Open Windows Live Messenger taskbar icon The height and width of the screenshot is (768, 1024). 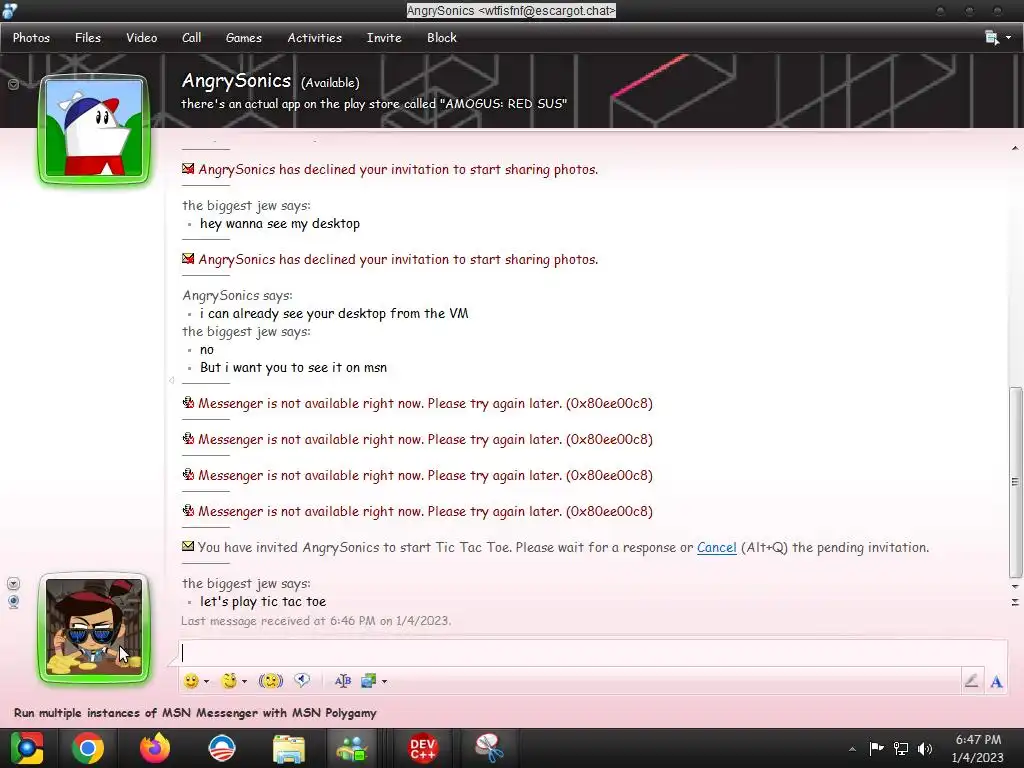[352, 748]
